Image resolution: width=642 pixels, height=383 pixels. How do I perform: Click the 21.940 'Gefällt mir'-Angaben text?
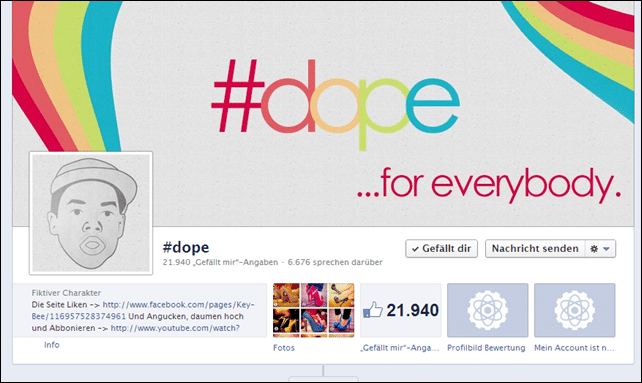(x=220, y=262)
